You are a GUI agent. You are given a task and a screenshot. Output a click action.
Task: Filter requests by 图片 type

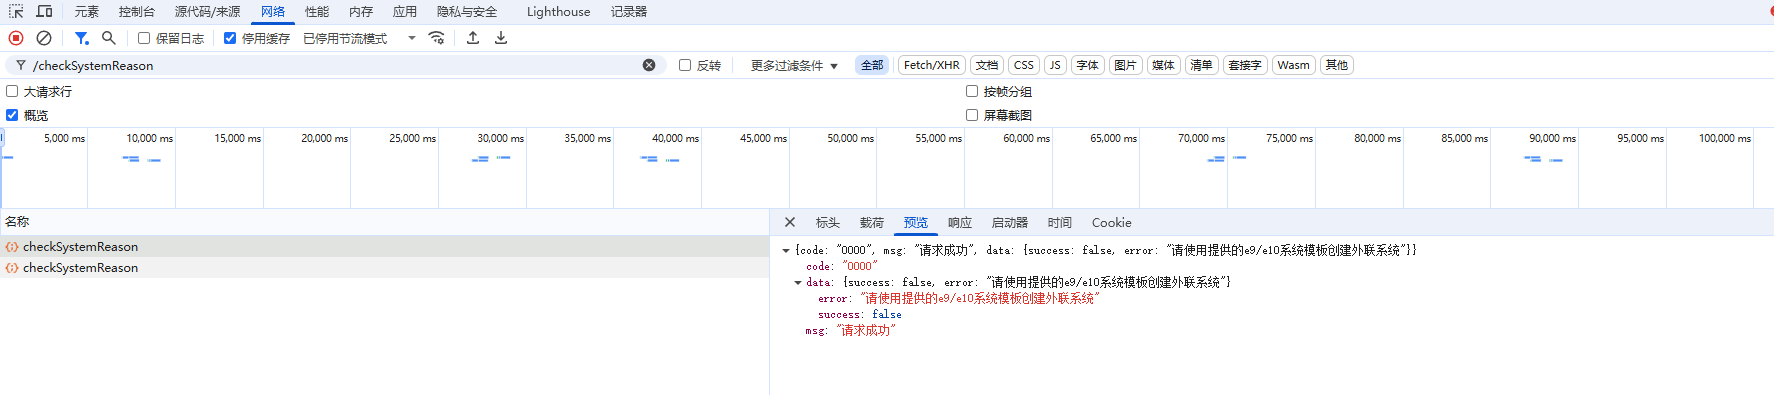pos(1125,65)
